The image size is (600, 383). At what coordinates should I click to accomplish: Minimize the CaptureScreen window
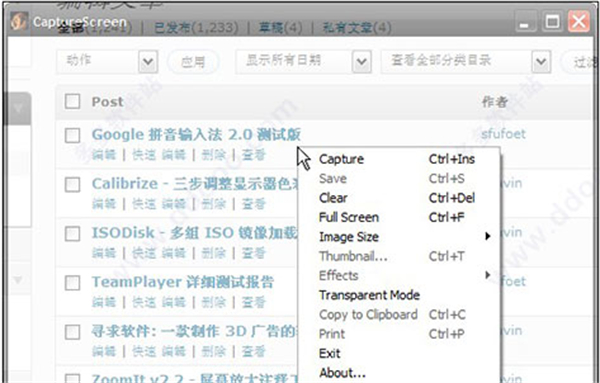(525, 23)
